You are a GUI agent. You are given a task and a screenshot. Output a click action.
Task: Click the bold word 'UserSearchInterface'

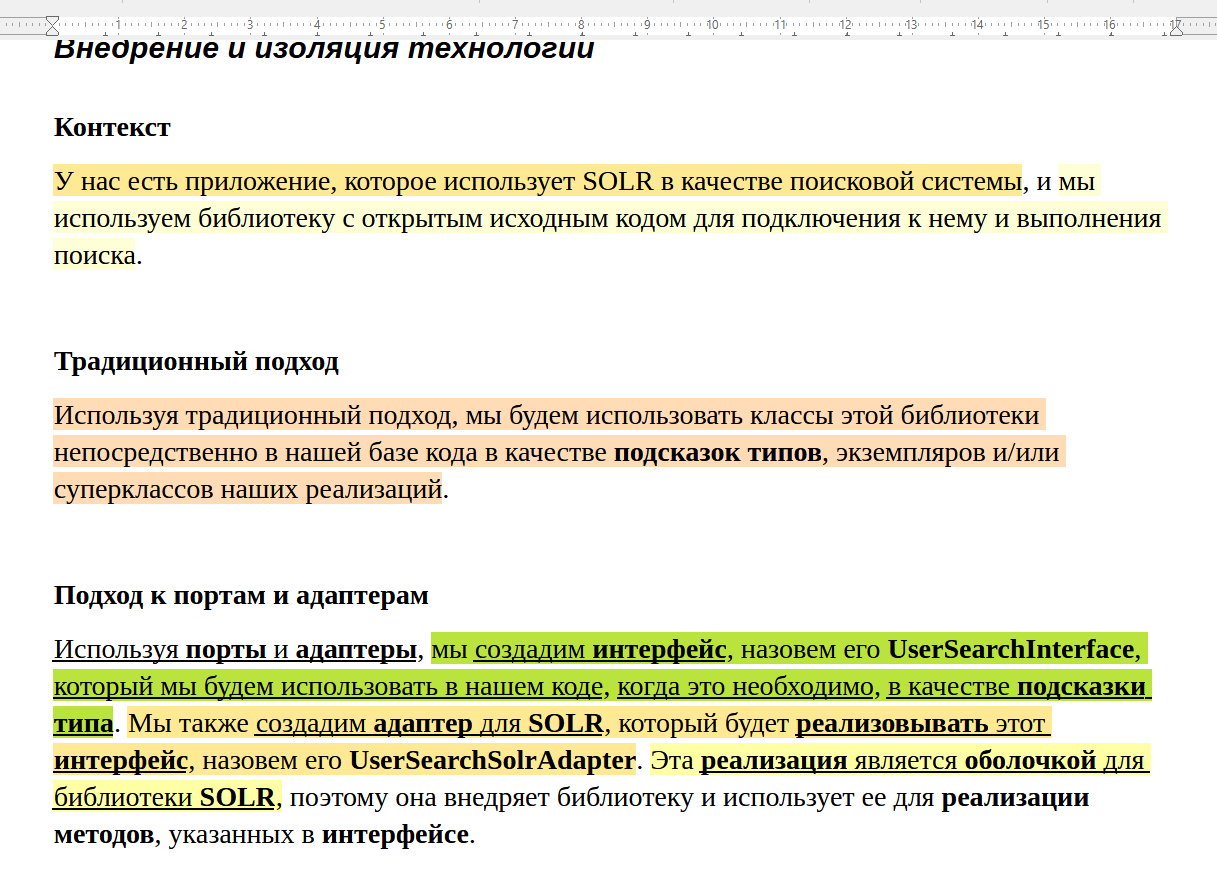point(1010,650)
